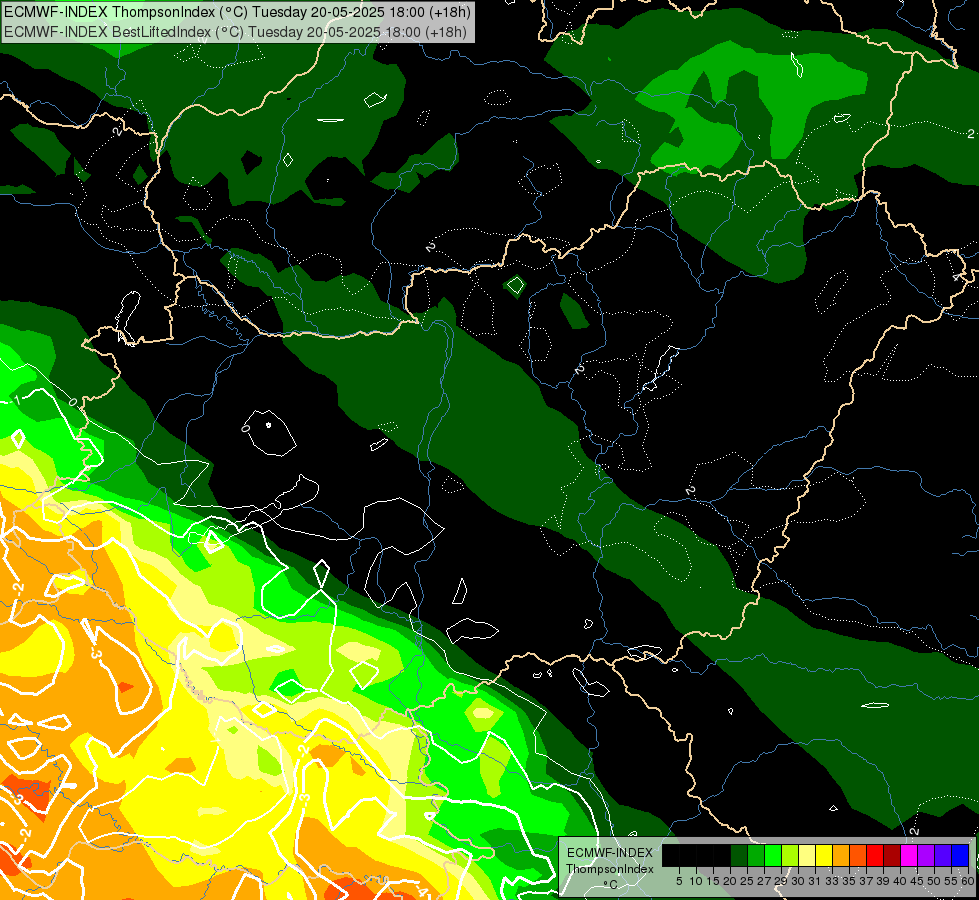Click the legend scale value '55'
The width and height of the screenshot is (979, 900).
951,881
